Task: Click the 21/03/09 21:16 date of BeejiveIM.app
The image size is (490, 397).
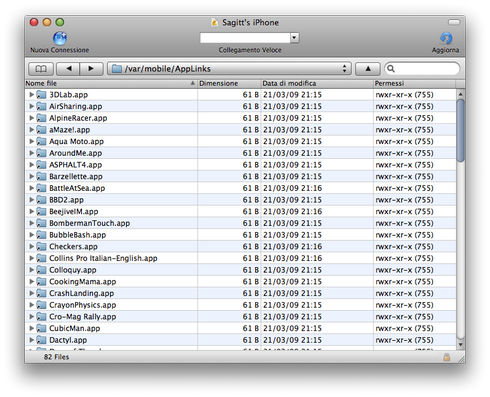Action: tap(292, 211)
